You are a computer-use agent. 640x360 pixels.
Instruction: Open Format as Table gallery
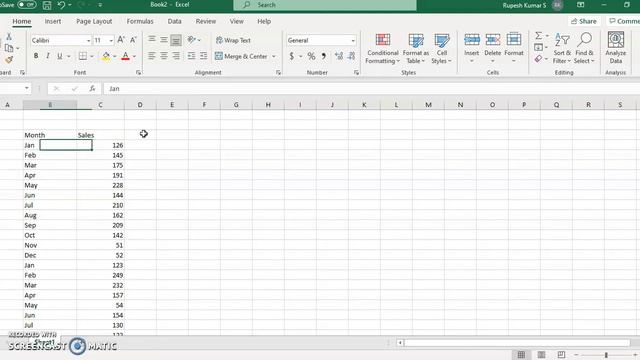click(416, 49)
